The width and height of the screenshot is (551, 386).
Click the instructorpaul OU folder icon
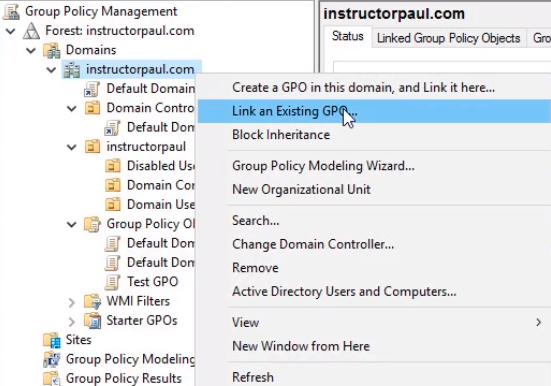tap(92, 147)
